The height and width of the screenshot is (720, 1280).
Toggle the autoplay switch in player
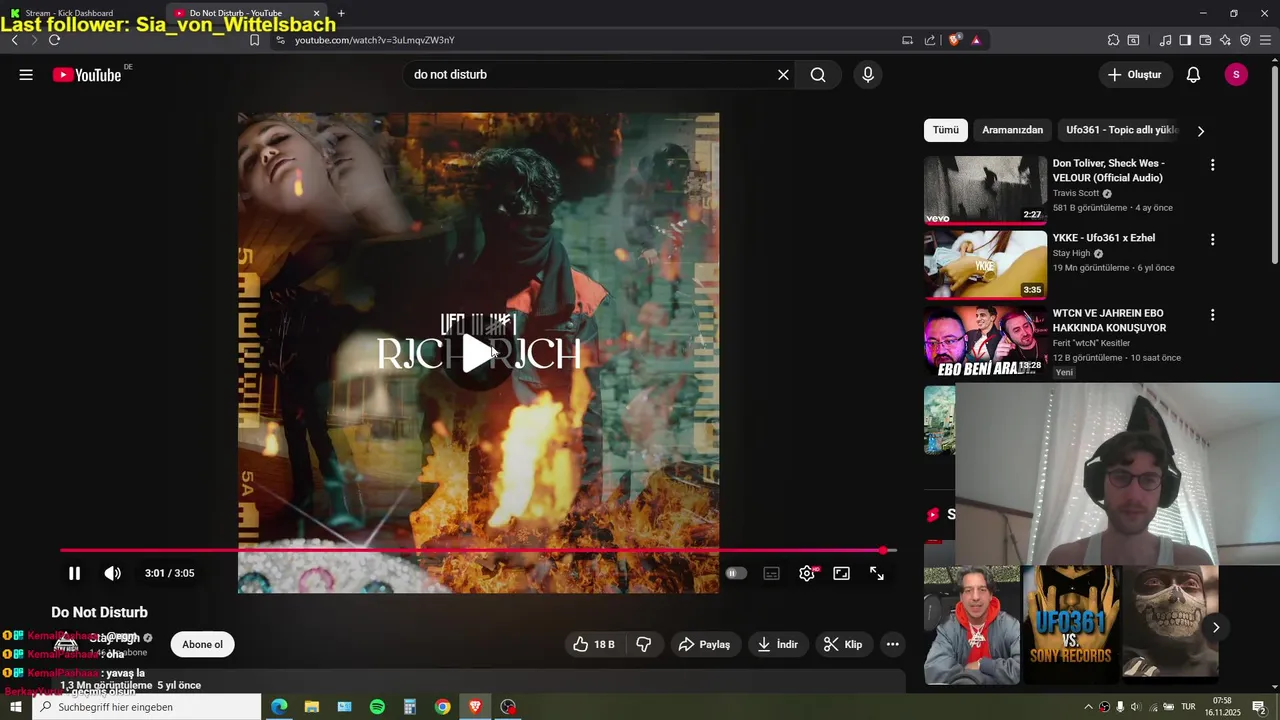pyautogui.click(x=736, y=573)
